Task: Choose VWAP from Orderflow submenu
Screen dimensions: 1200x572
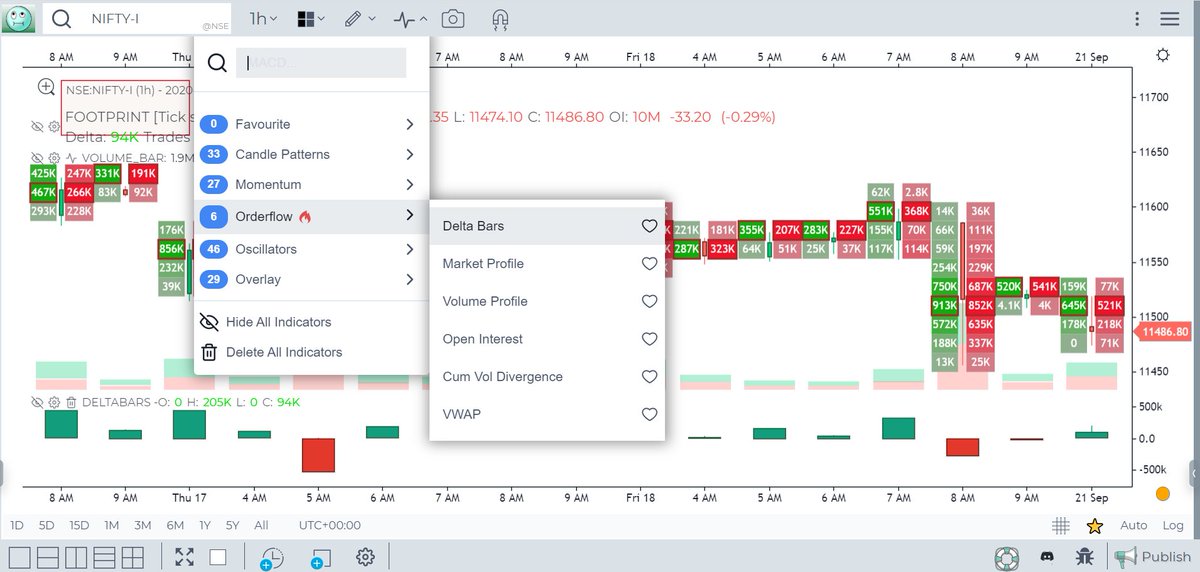Action: pos(547,414)
